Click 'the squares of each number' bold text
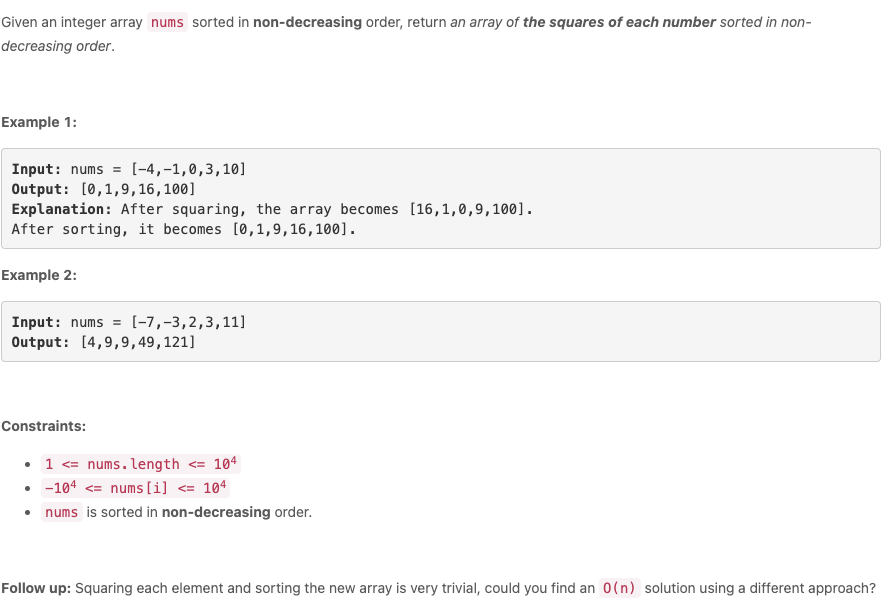 619,22
